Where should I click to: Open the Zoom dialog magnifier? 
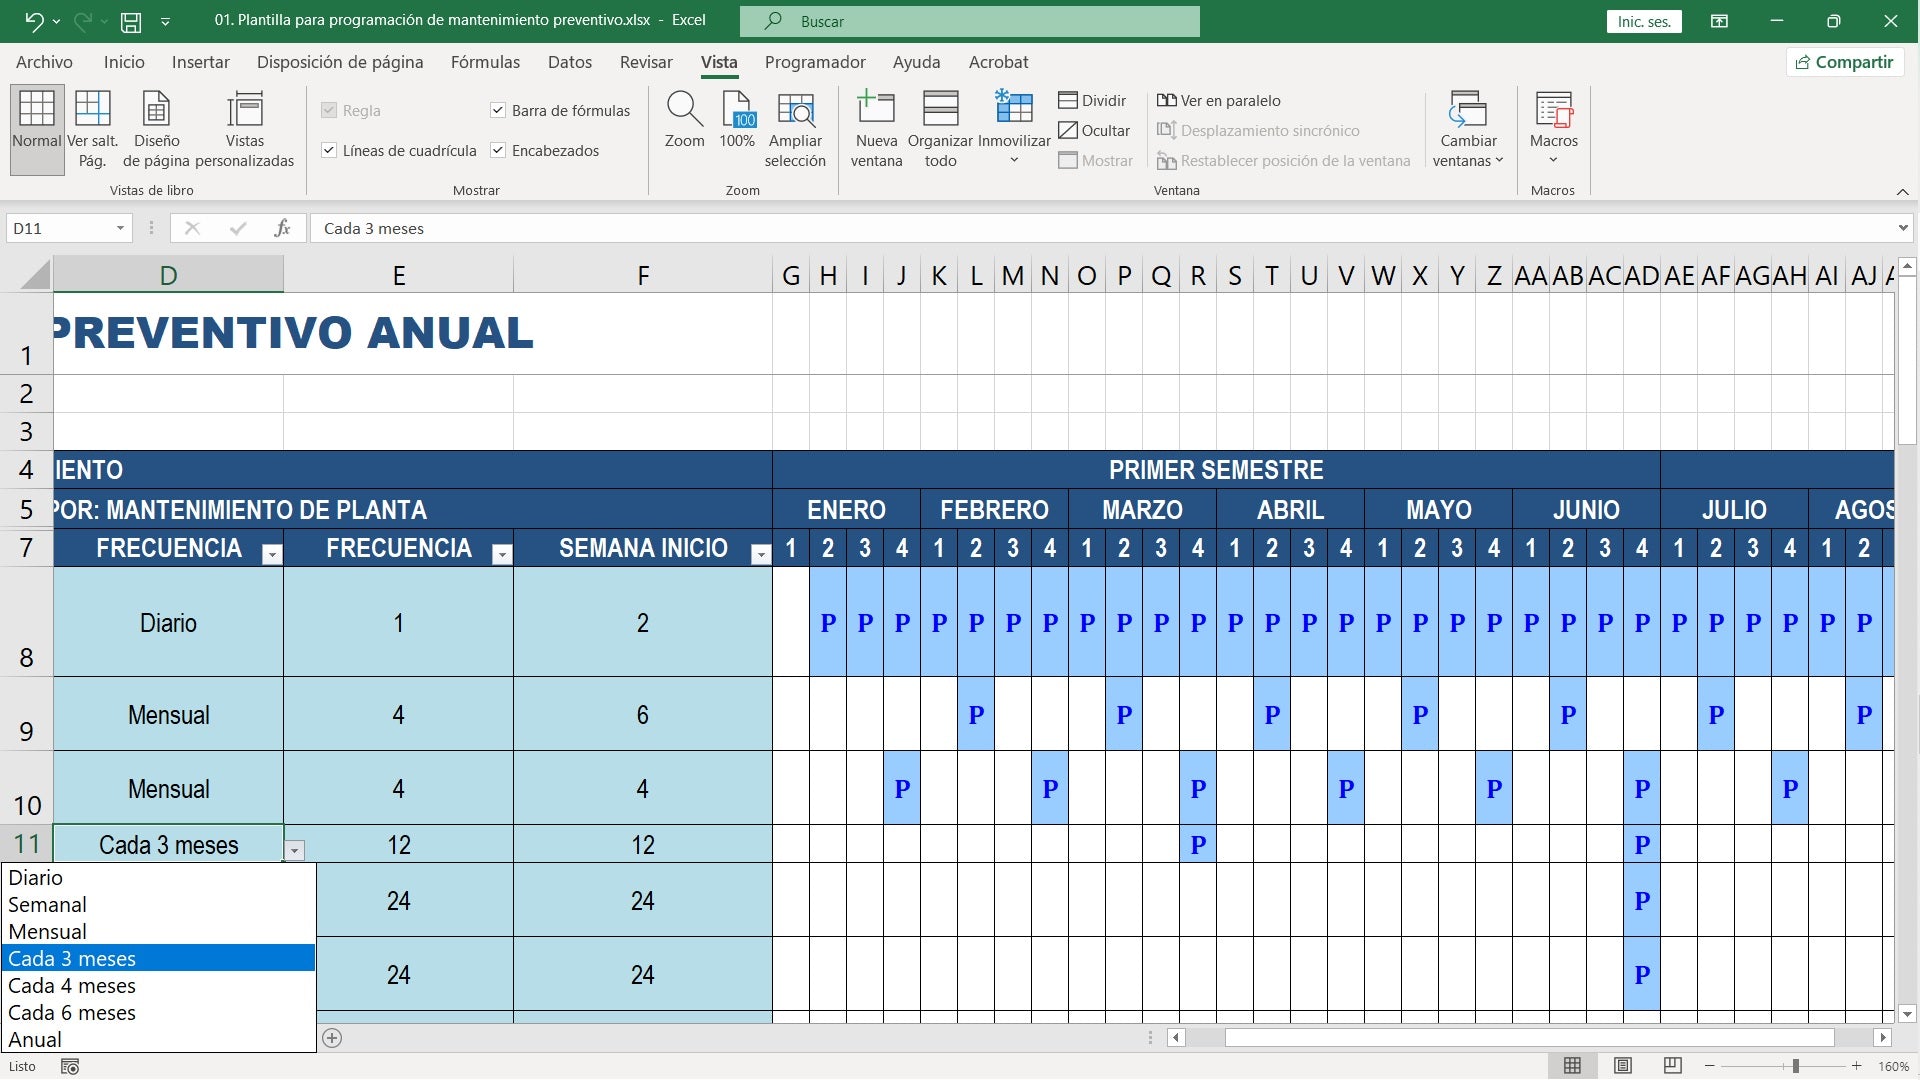685,118
